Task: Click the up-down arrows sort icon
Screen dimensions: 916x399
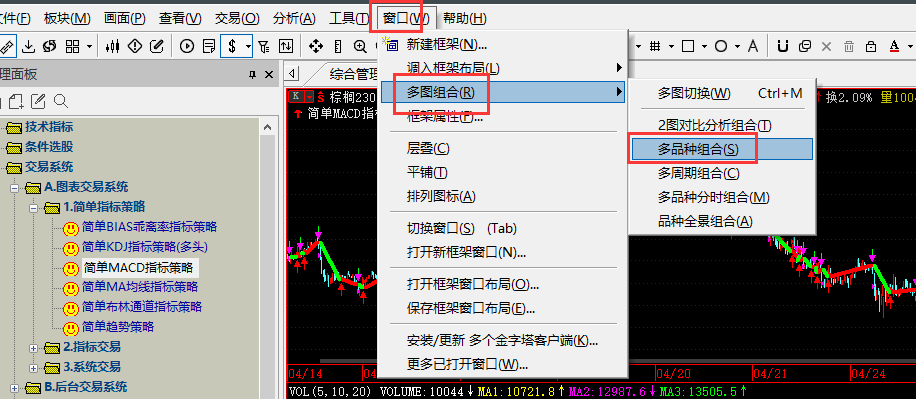Action: point(286,46)
